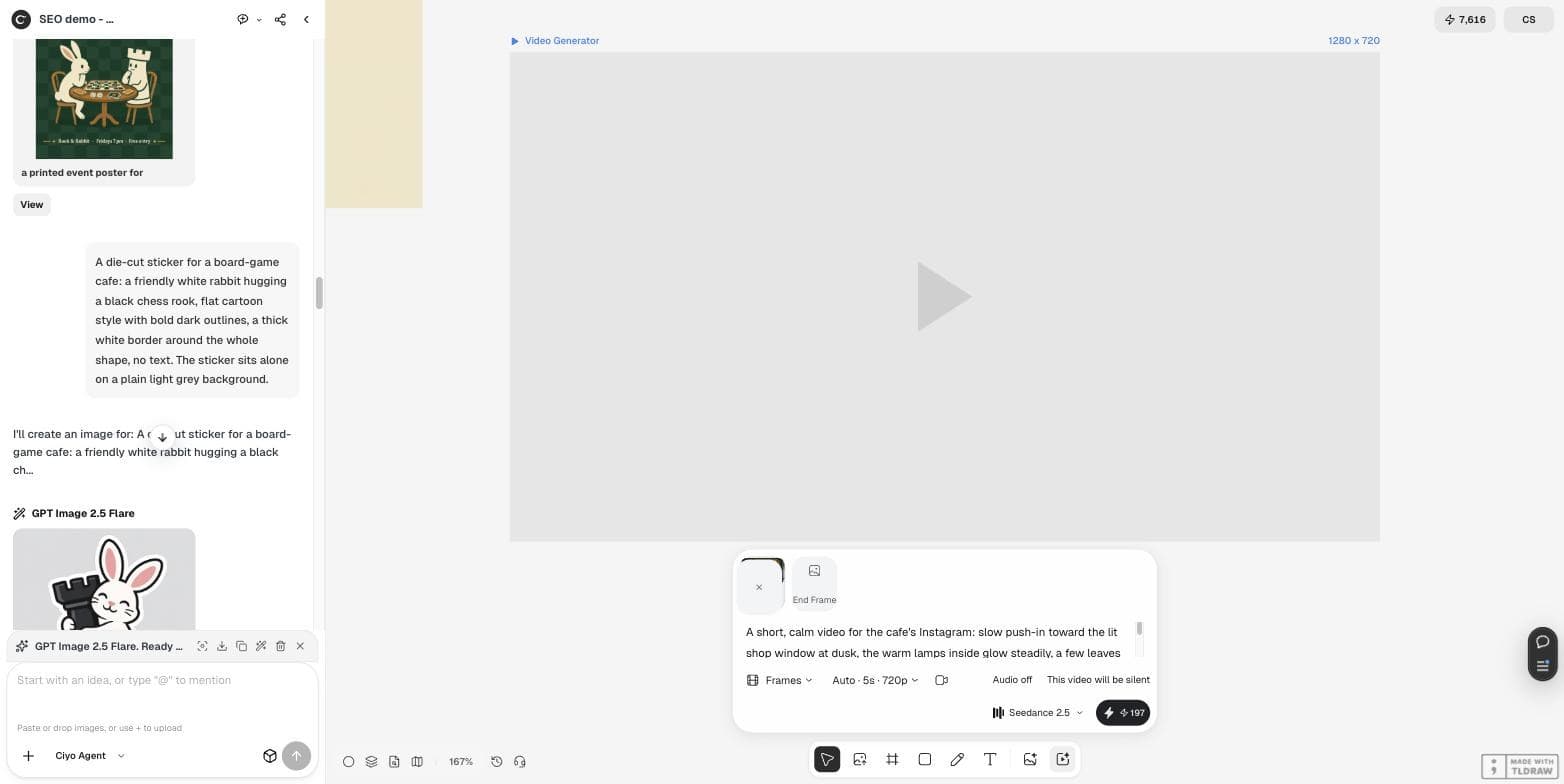
Task: Select the image add tool in toolbar
Action: (x=859, y=759)
